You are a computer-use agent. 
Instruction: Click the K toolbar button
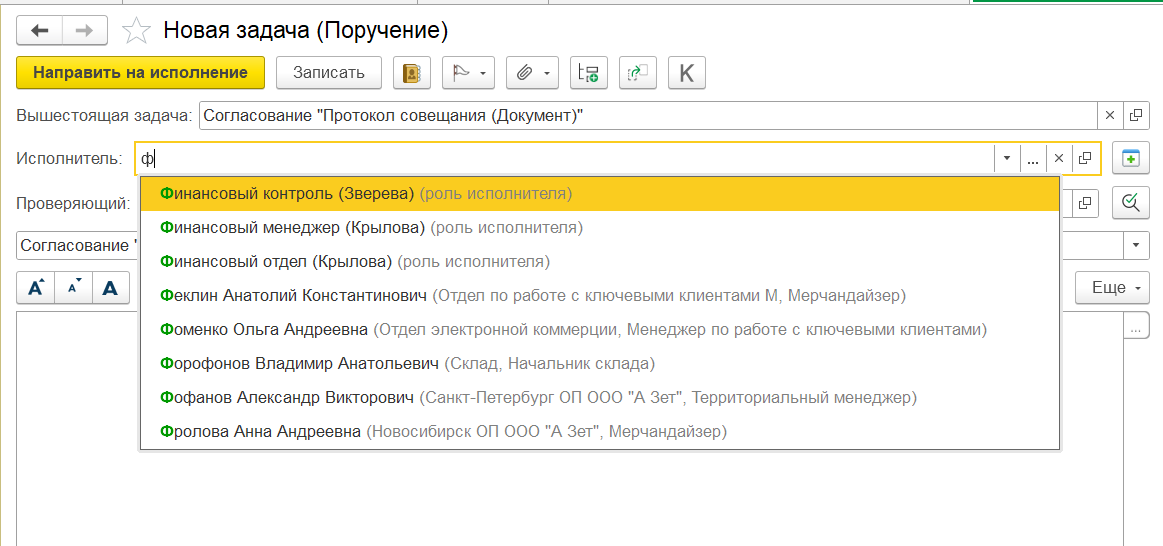686,73
